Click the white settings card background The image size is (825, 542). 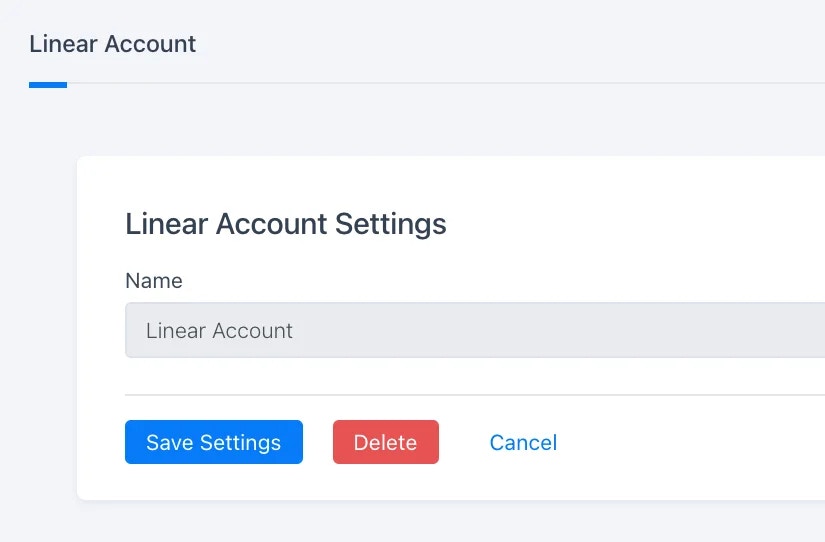click(x=631, y=221)
